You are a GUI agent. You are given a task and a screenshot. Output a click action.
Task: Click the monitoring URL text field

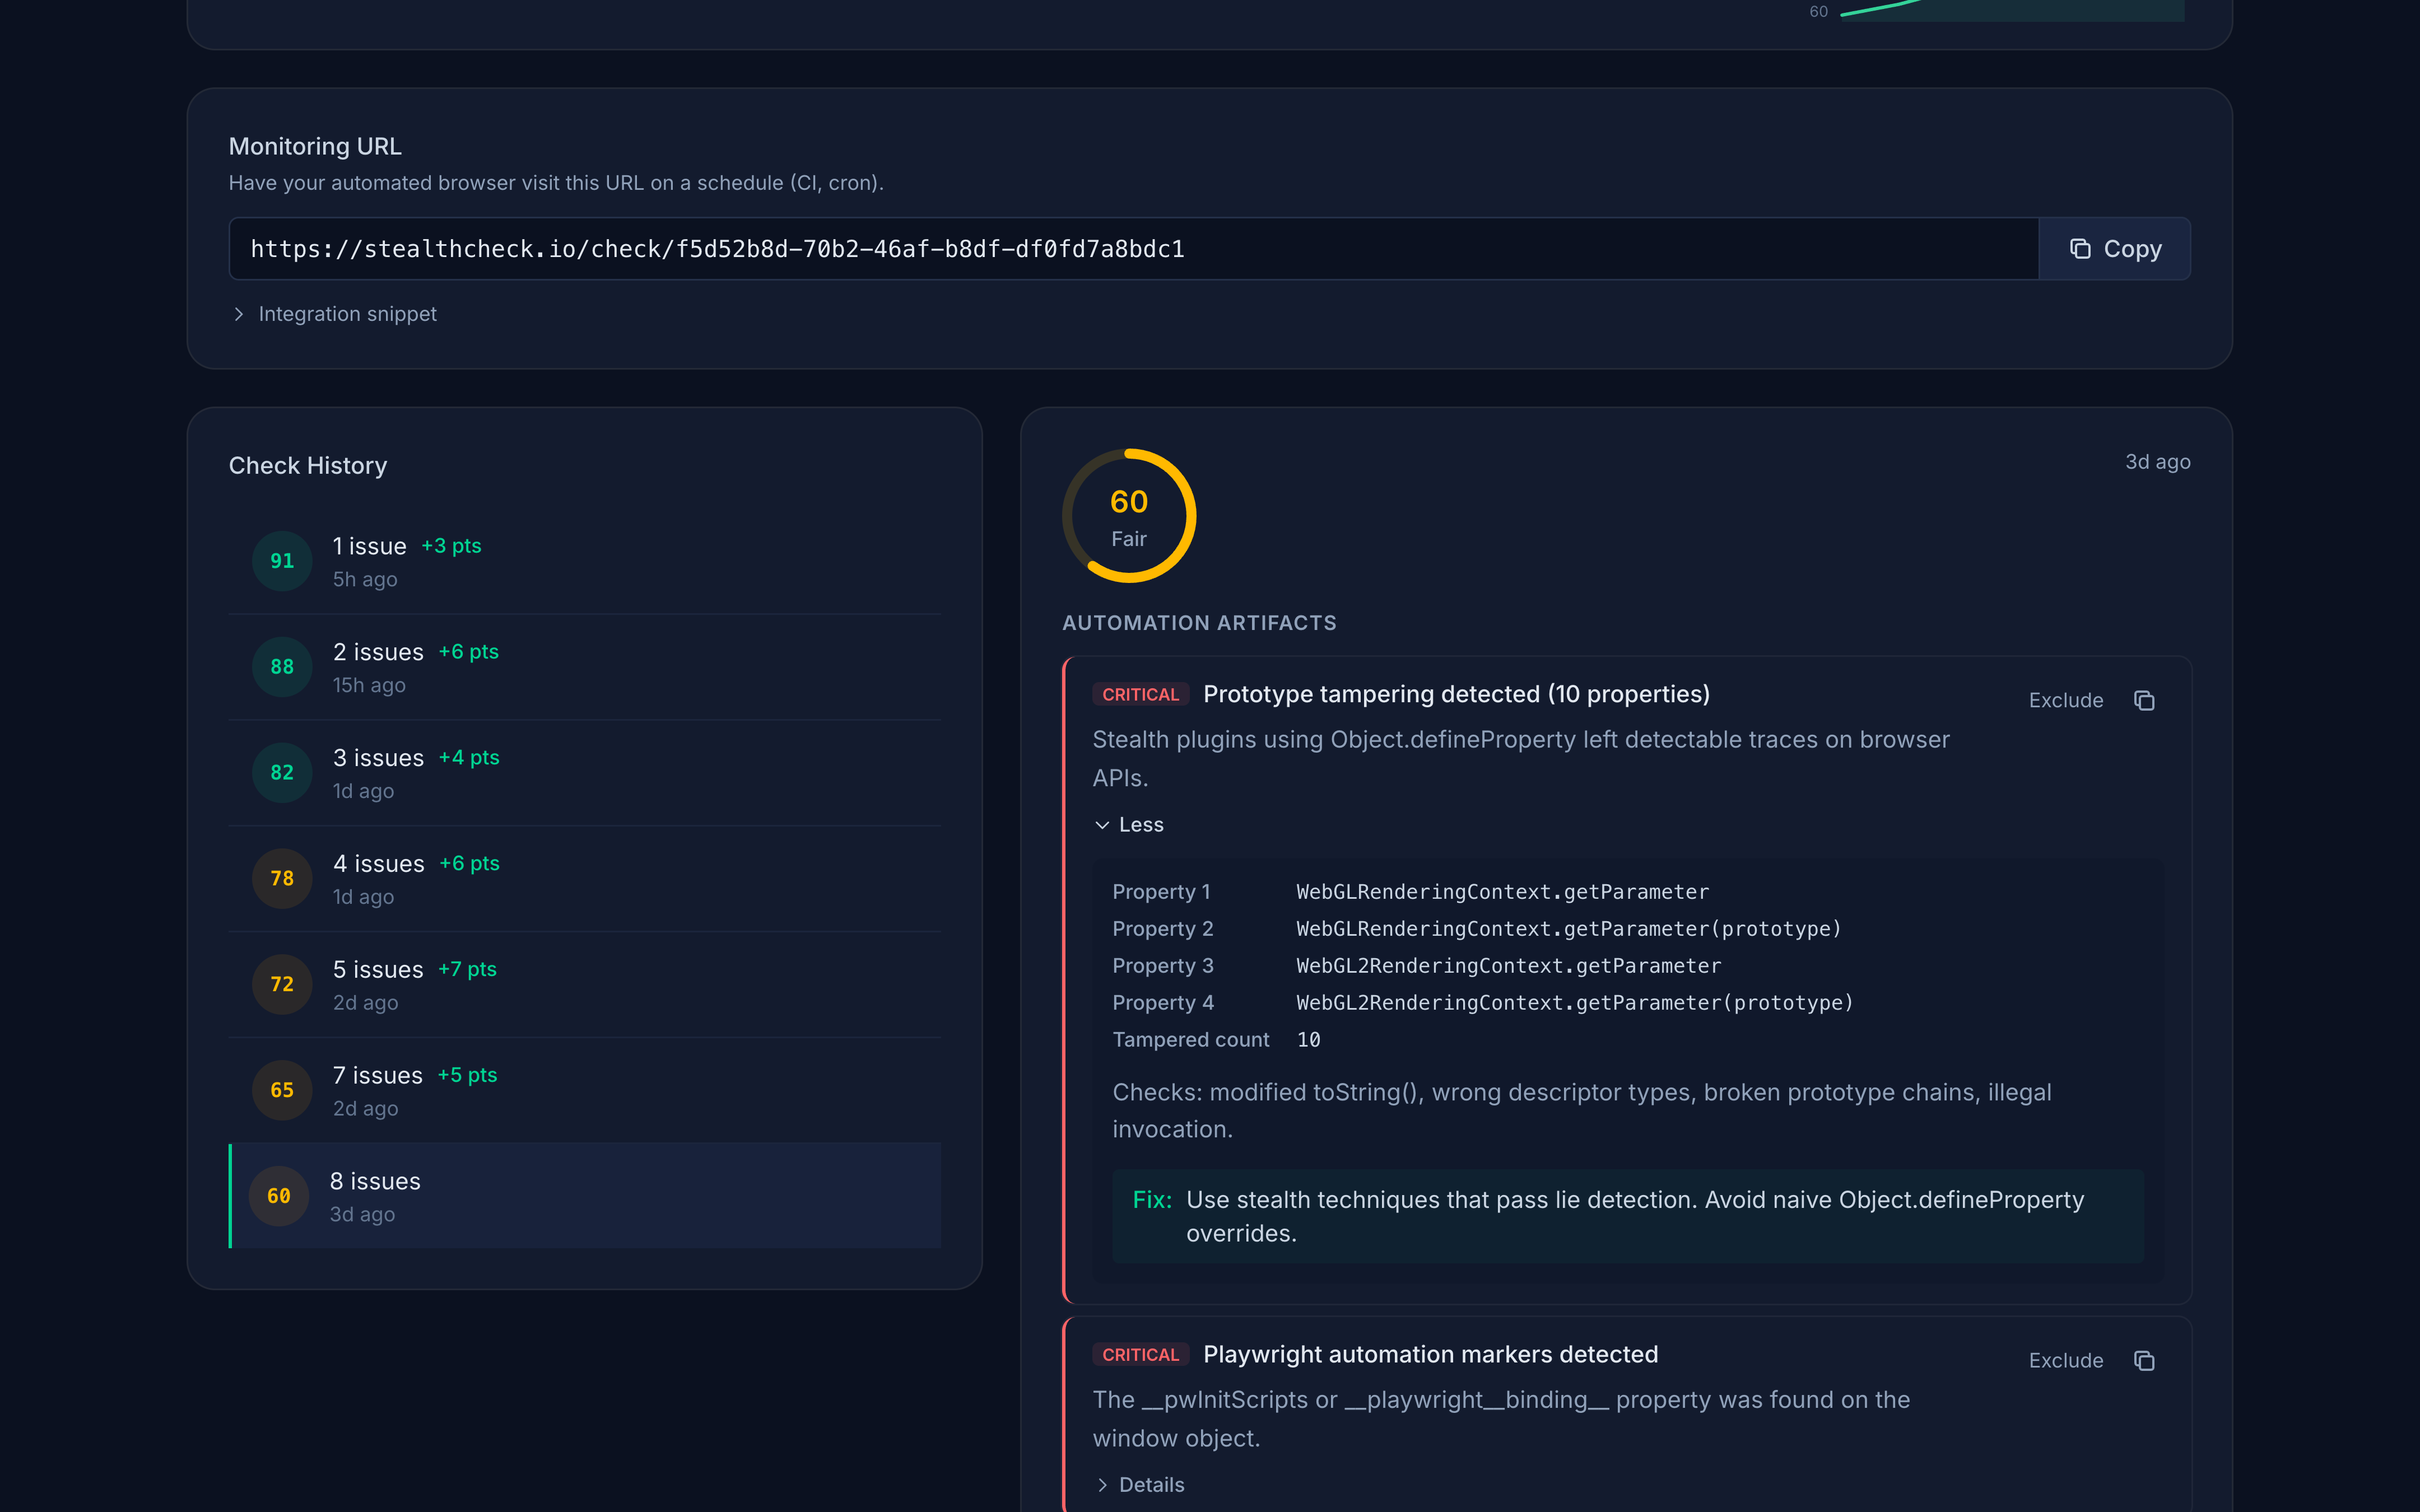click(1133, 249)
